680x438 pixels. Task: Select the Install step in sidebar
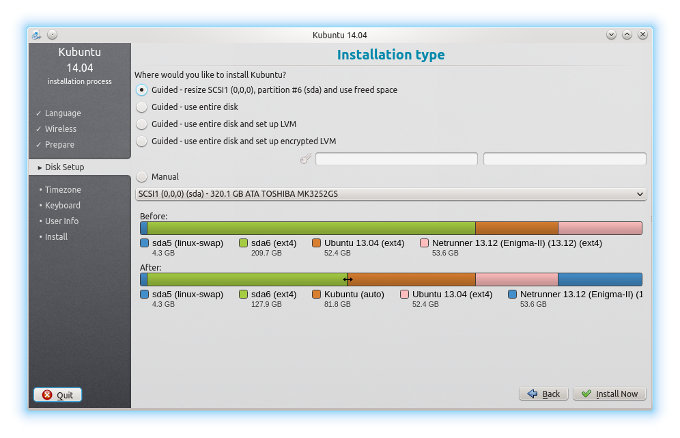(x=56, y=237)
